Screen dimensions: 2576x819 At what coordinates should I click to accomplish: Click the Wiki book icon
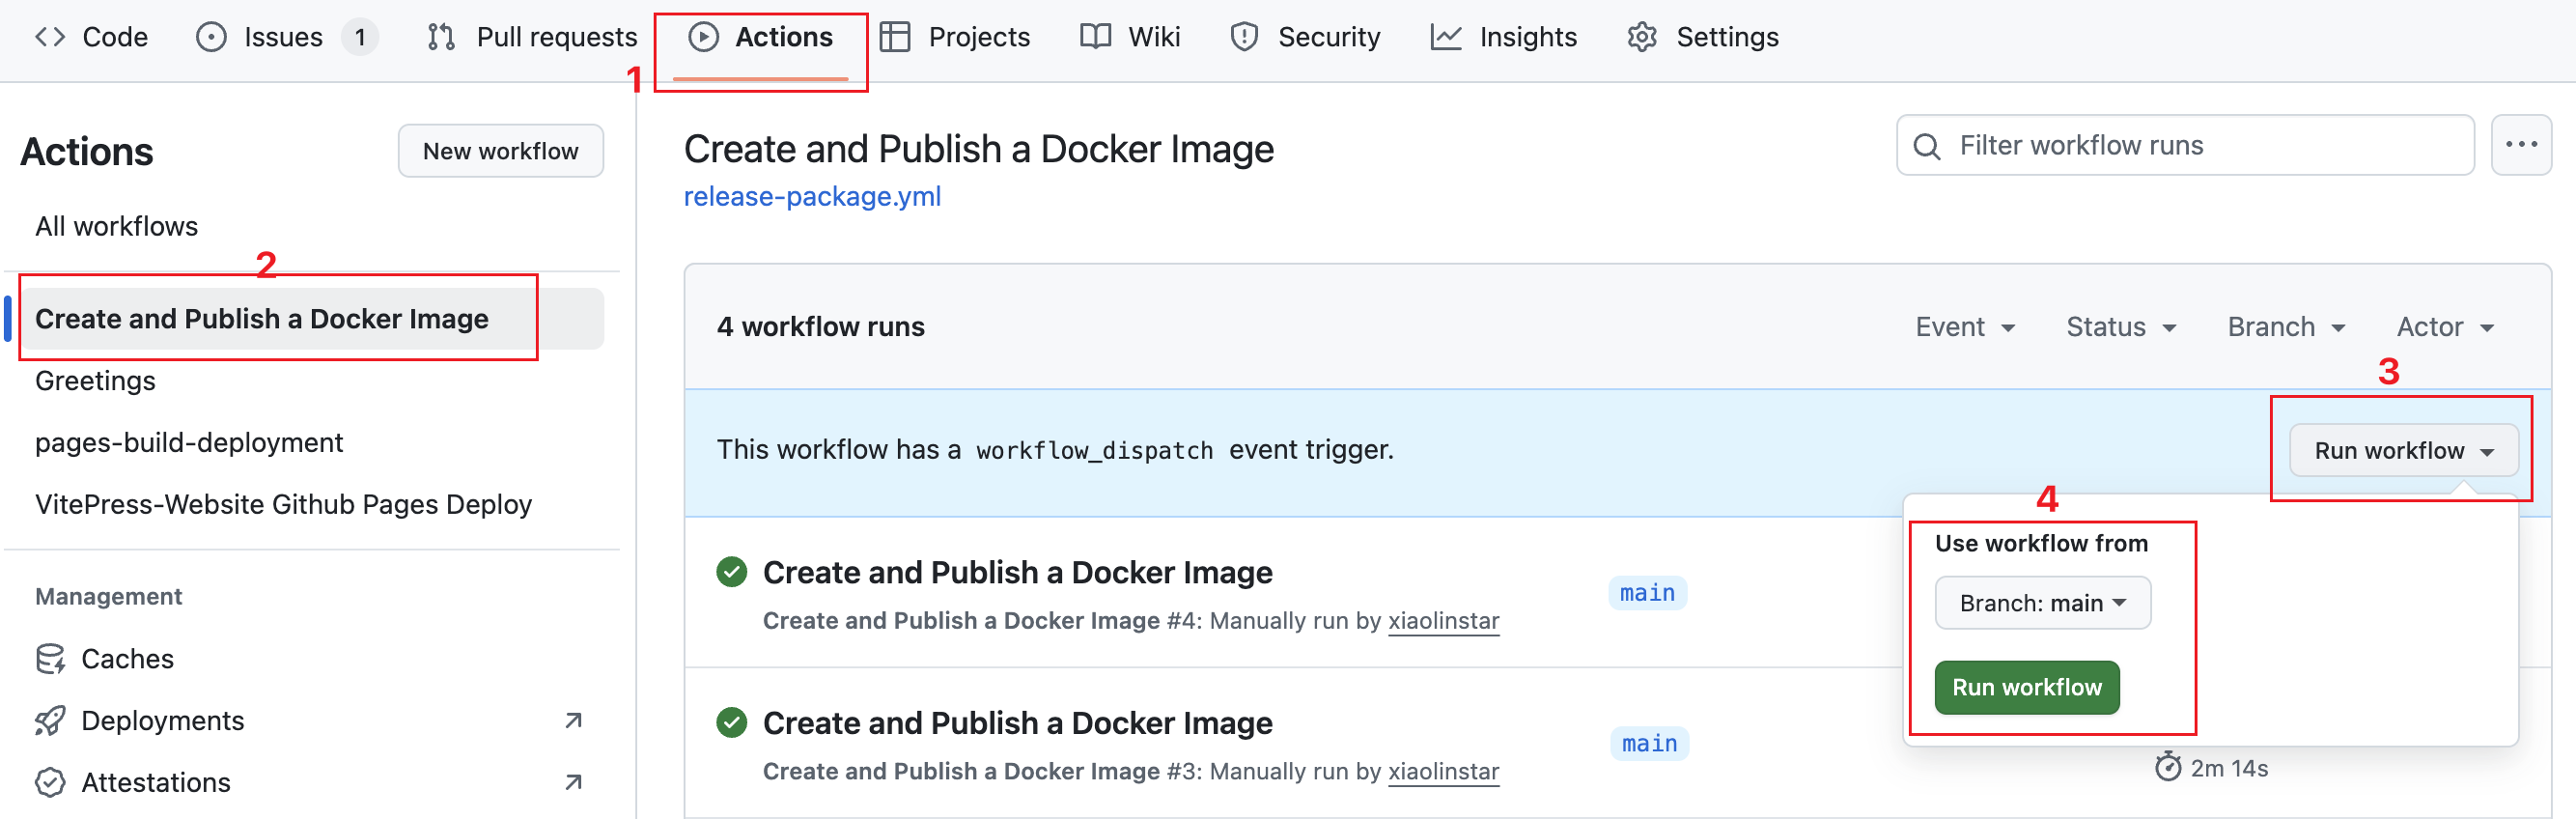point(1096,37)
